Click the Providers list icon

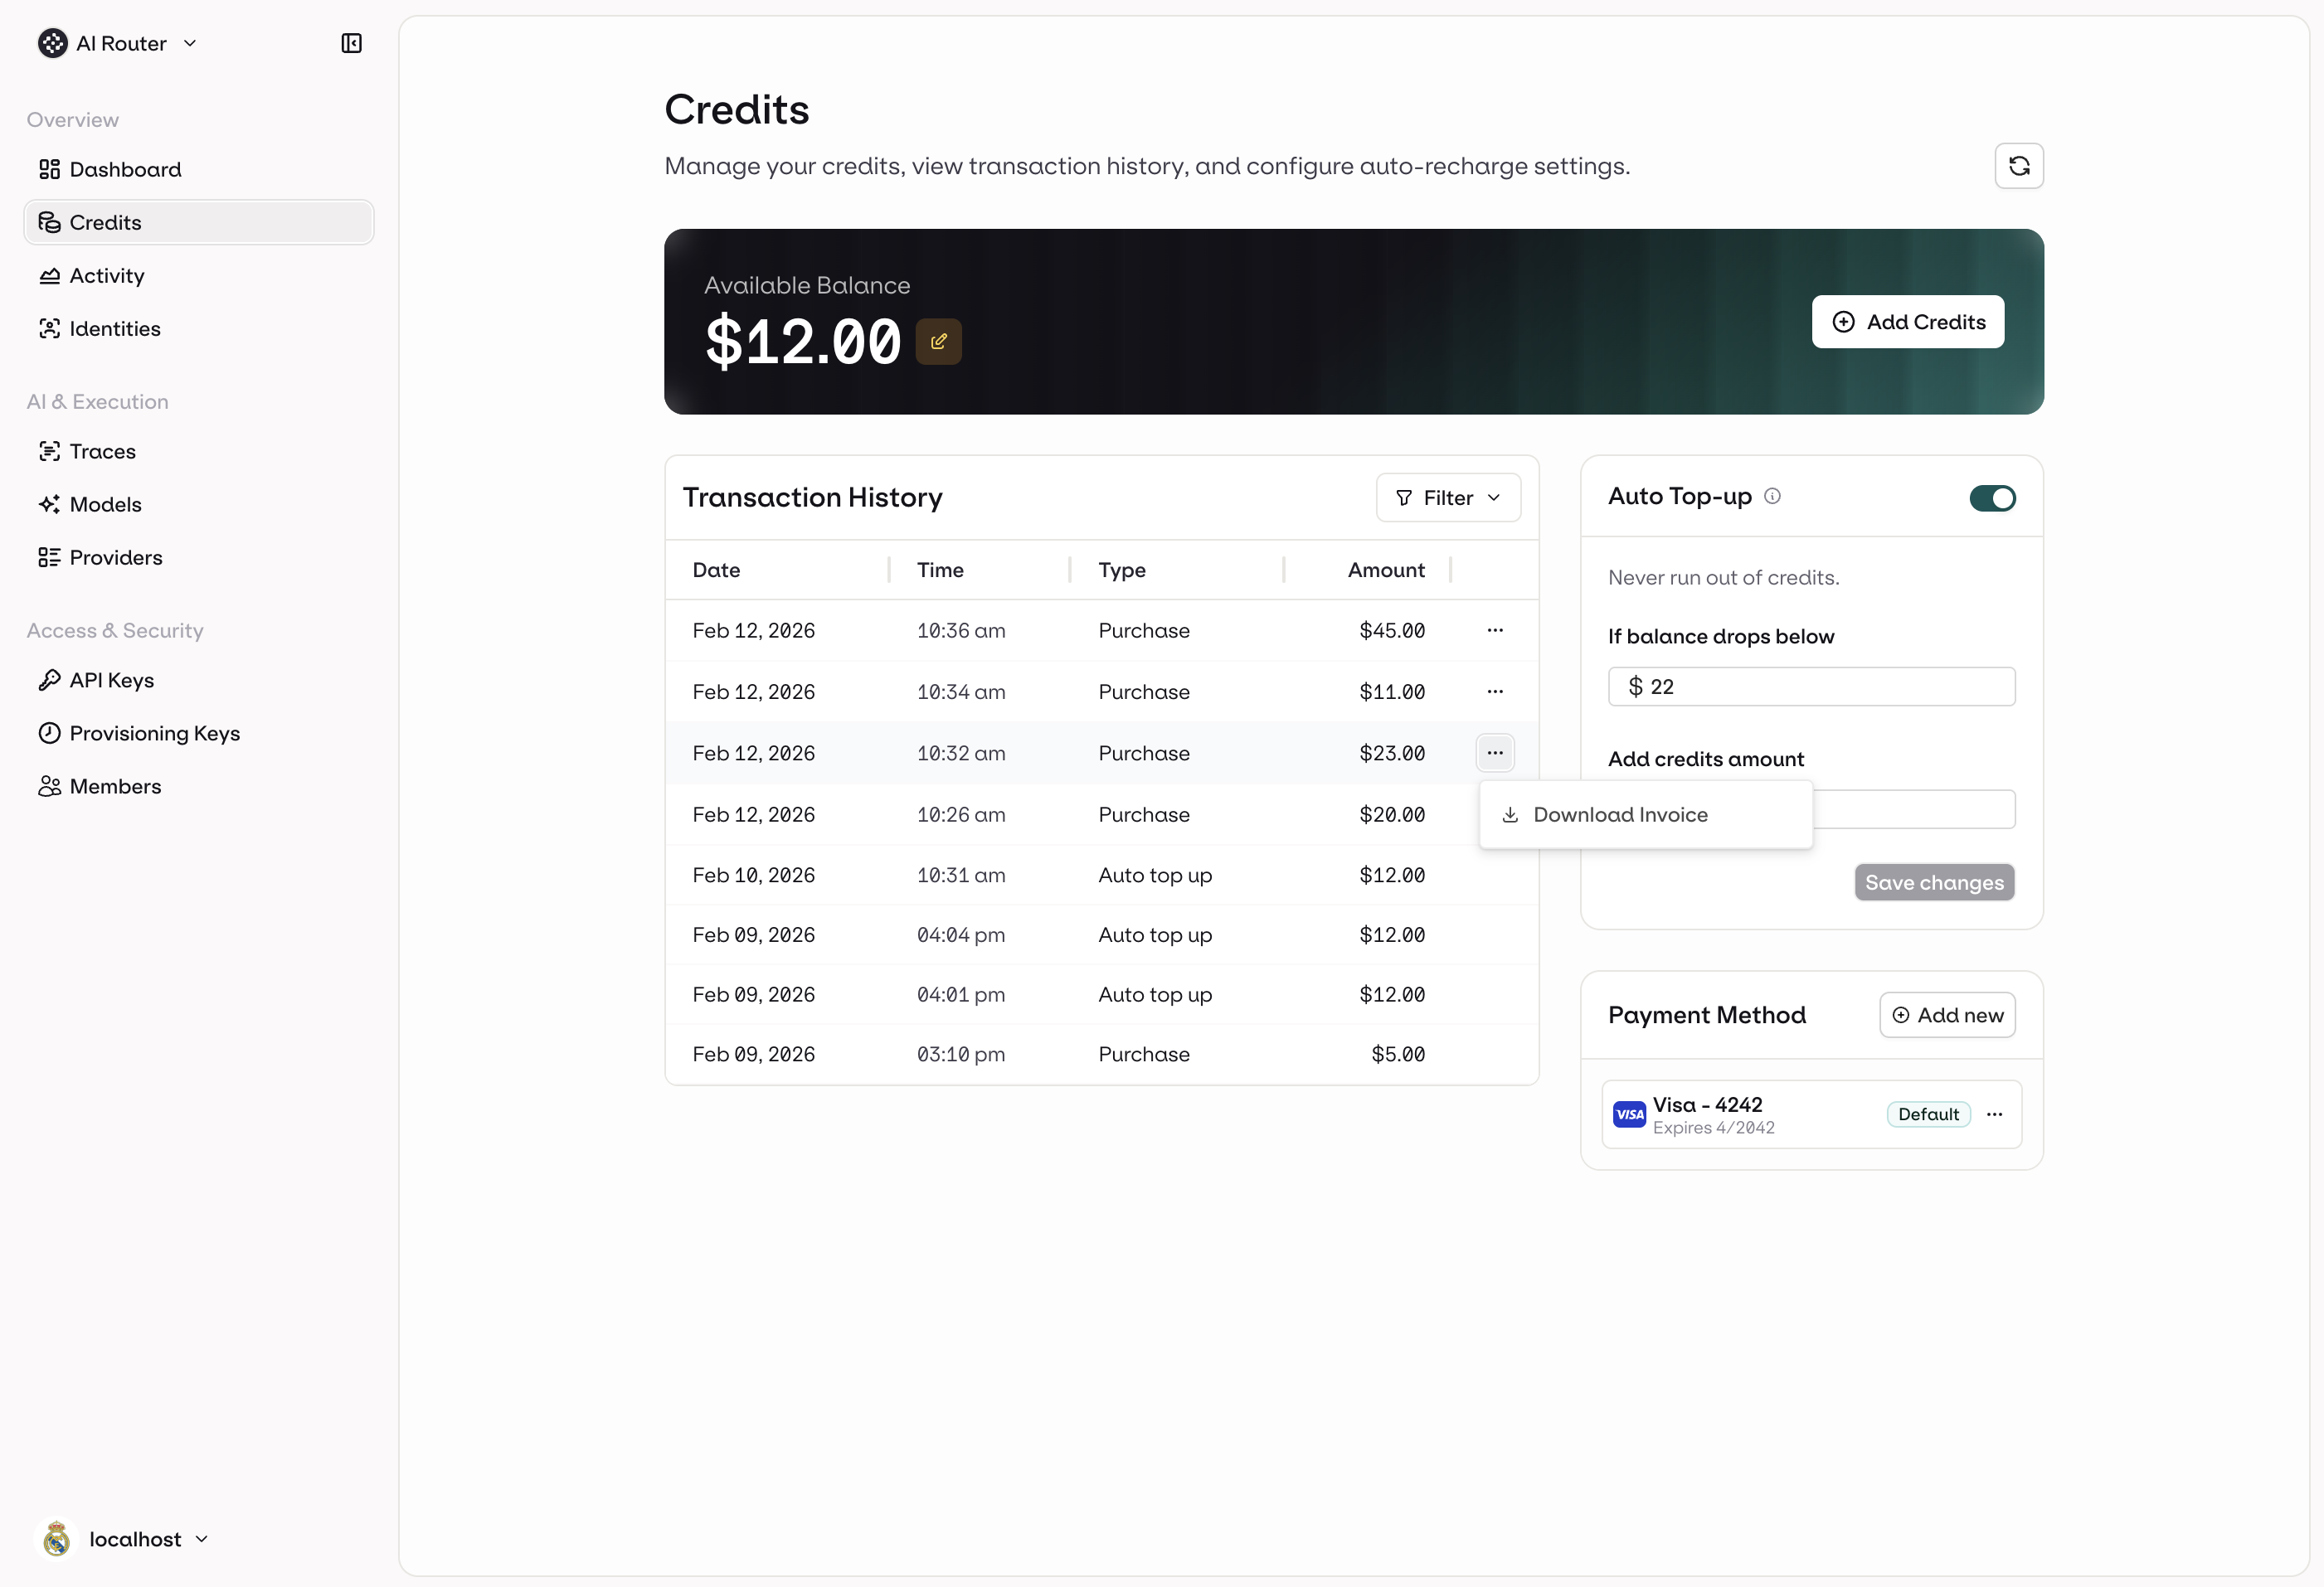pos(51,557)
